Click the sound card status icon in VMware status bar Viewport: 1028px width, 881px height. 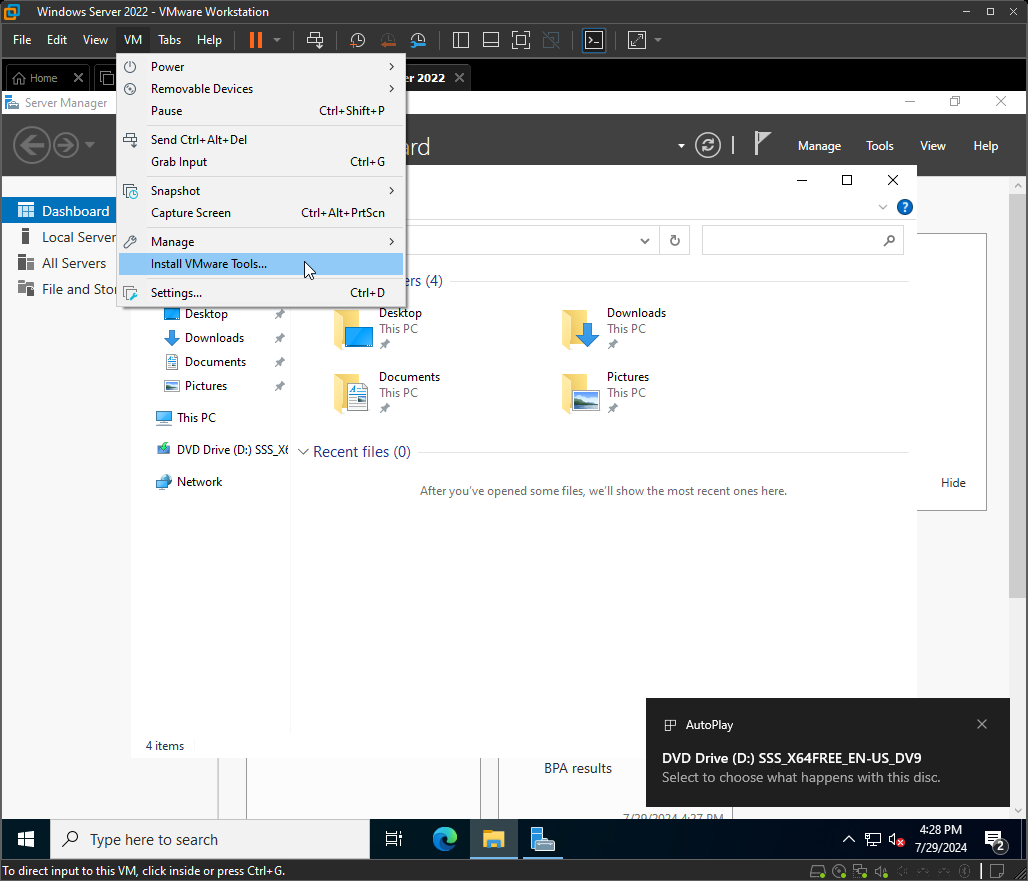(881, 871)
